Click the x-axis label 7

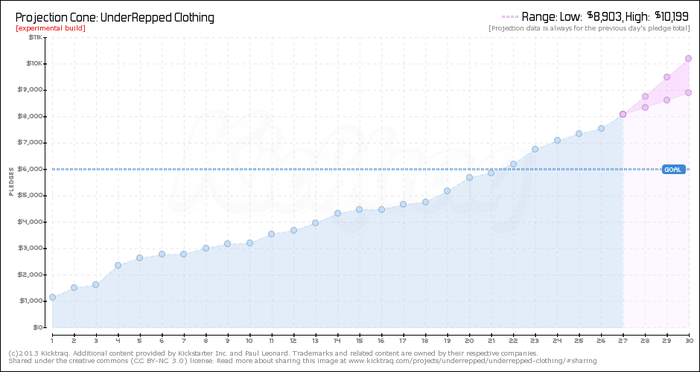[x=183, y=340]
